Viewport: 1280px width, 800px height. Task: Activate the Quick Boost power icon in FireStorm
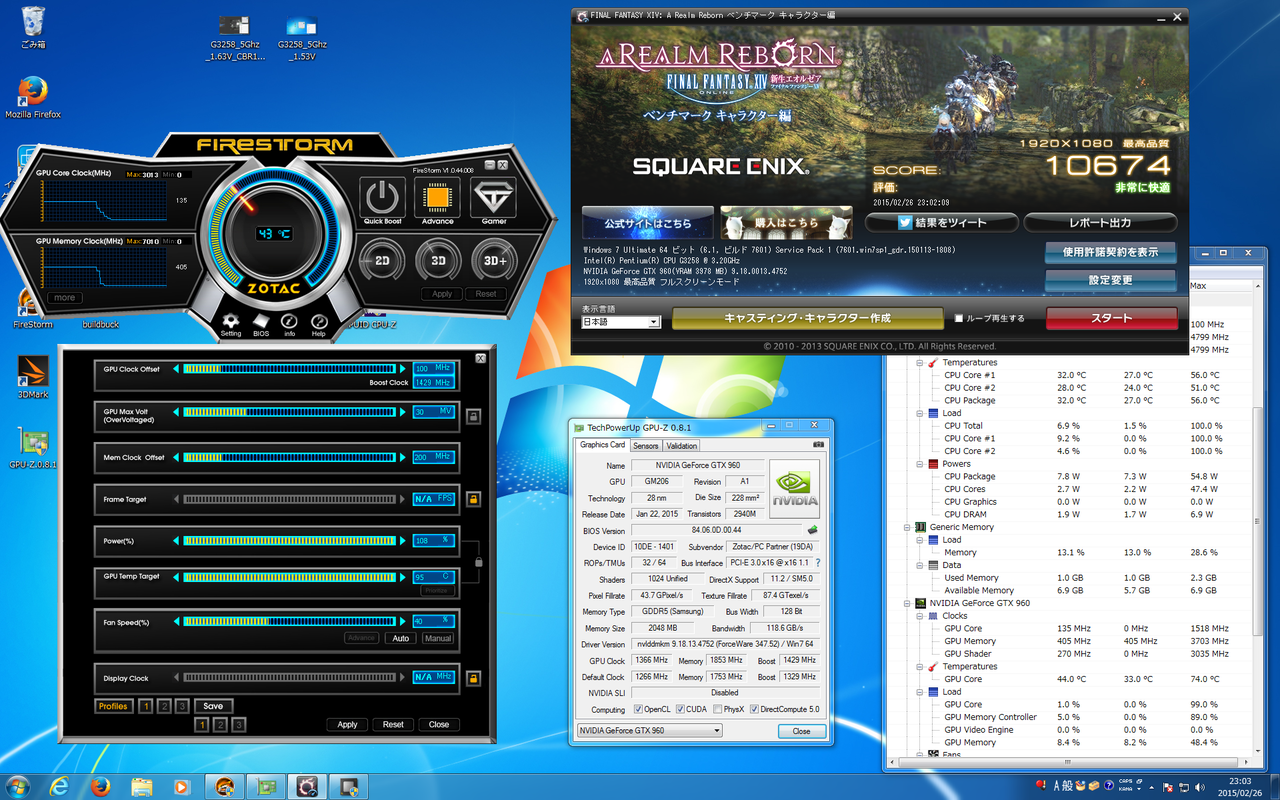pyautogui.click(x=381, y=197)
